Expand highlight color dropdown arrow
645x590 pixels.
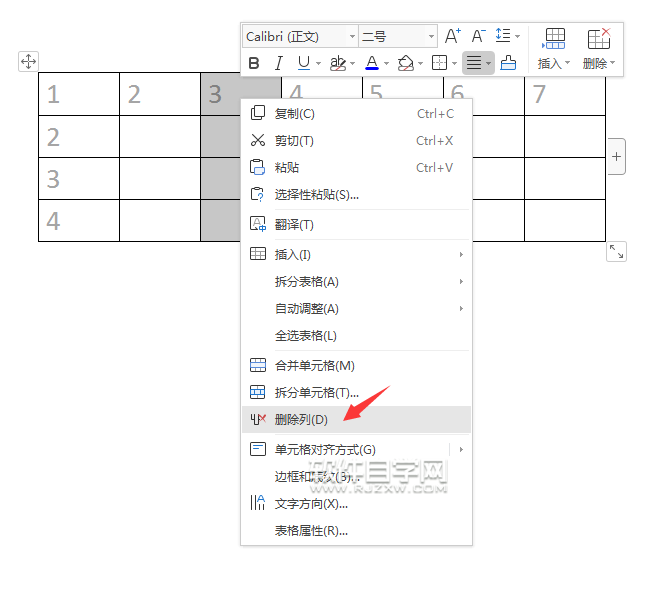click(x=353, y=63)
